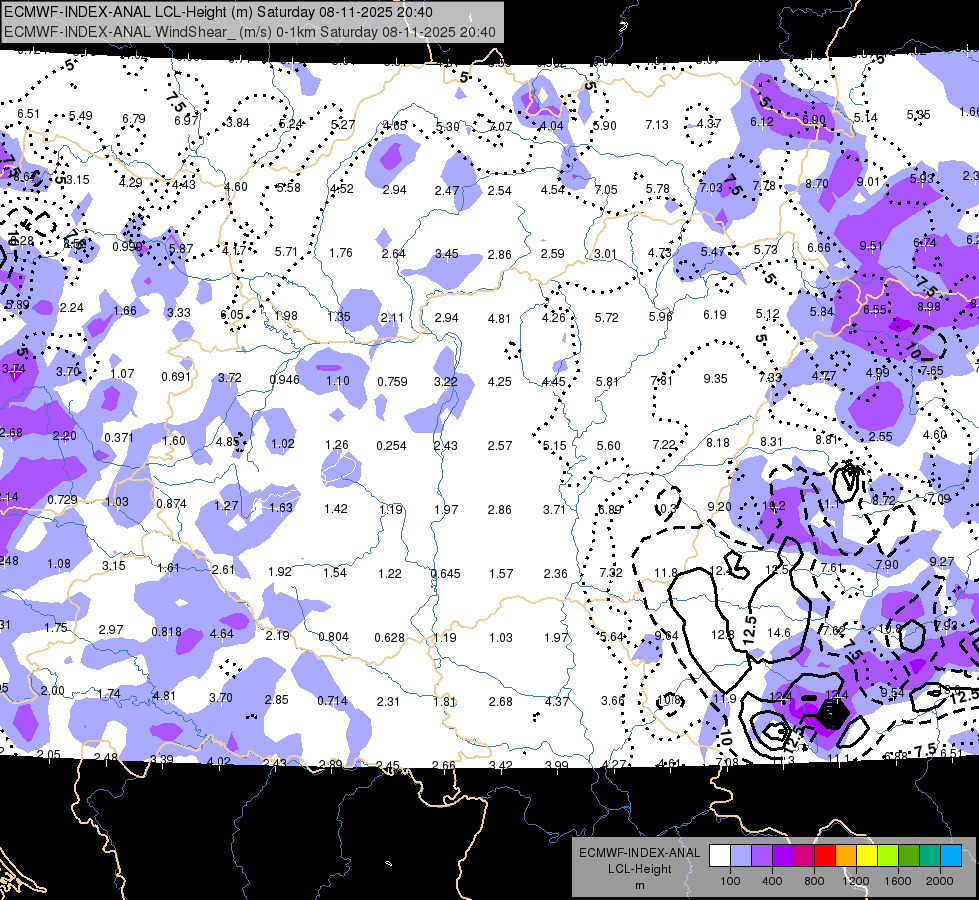Click the wind shear value 9.51
979x900 pixels.
coord(870,245)
